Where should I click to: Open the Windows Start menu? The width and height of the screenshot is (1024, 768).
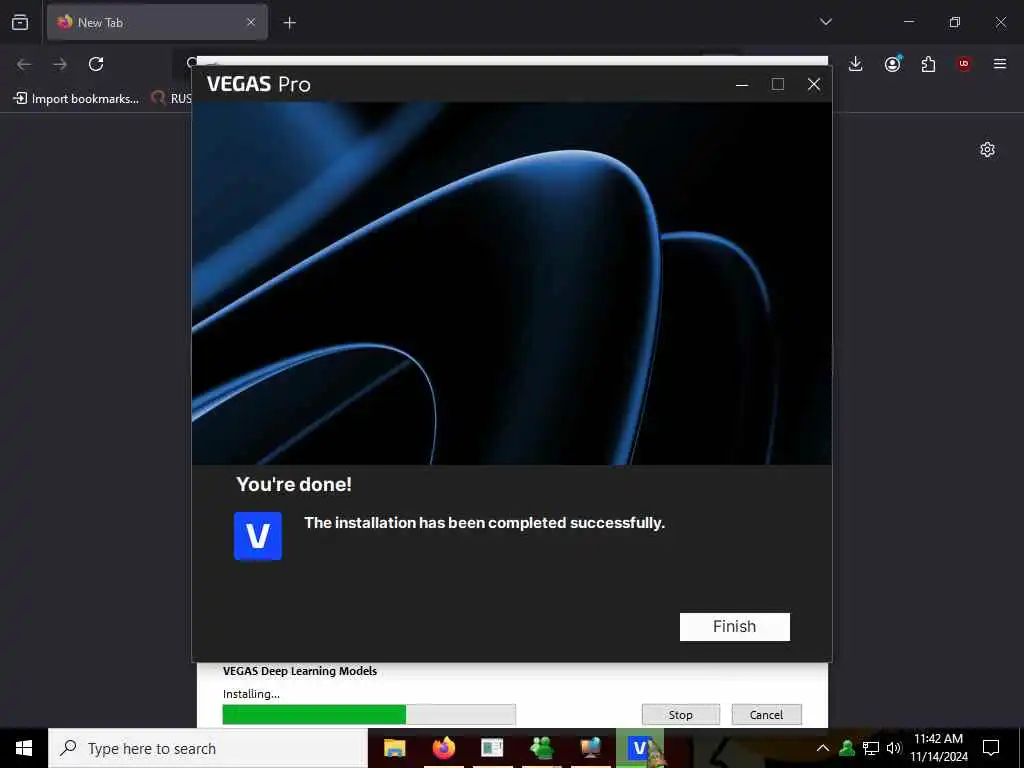pos(24,748)
